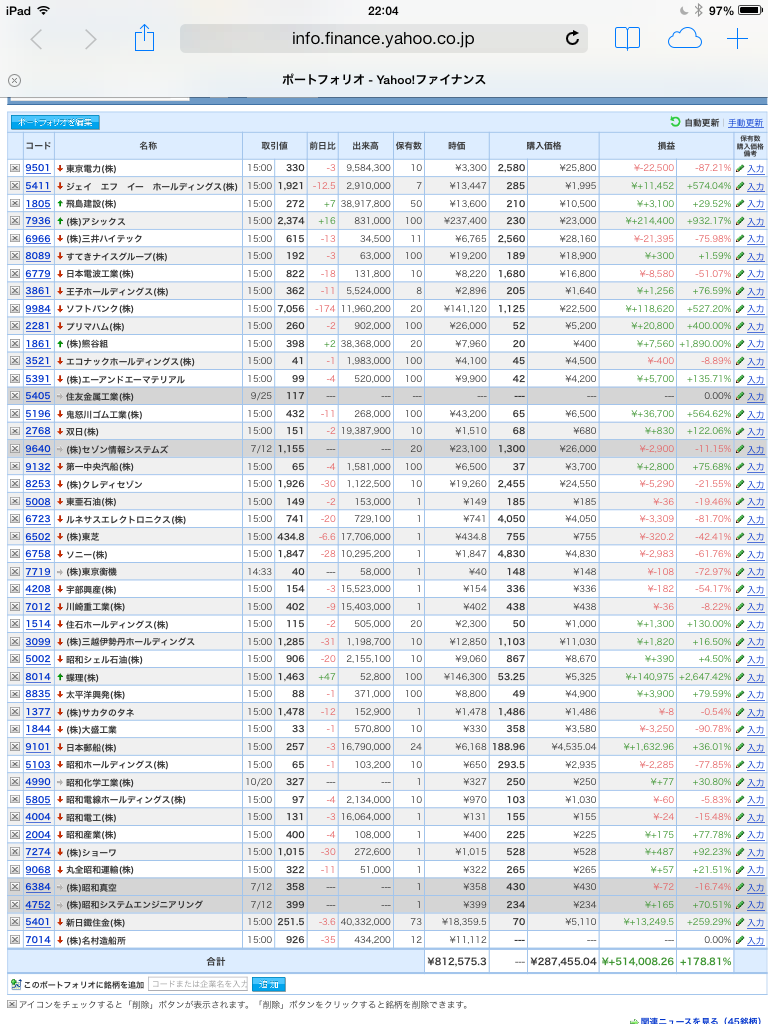The width and height of the screenshot is (768, 1024).
Task: Open stock code 9501 link
Action: point(38,168)
